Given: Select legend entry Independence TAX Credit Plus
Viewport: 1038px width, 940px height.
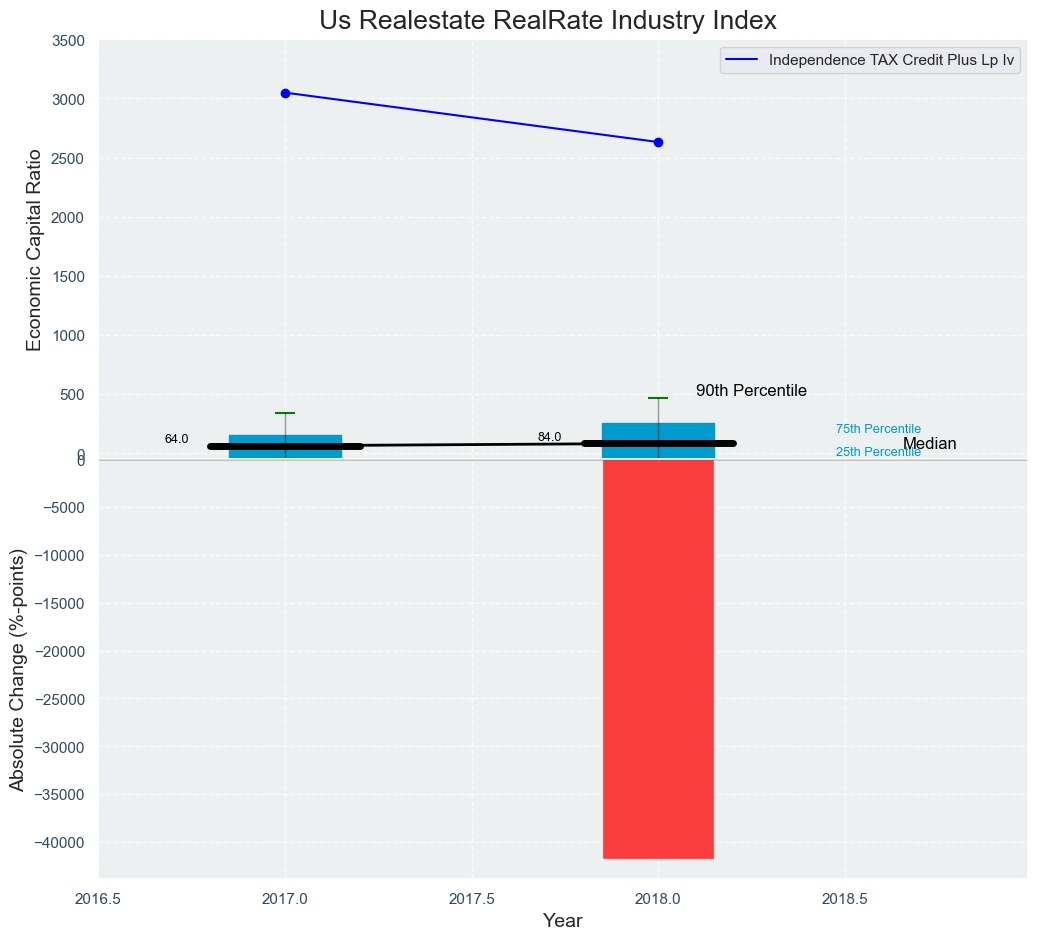Looking at the screenshot, I should pos(891,60).
